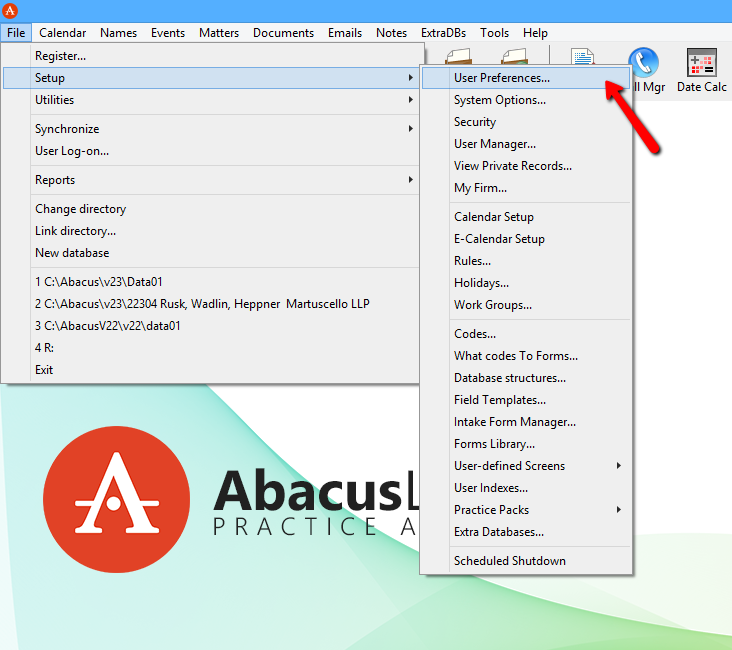Choose View Private Records...
This screenshot has height=650, width=732.
point(526,166)
